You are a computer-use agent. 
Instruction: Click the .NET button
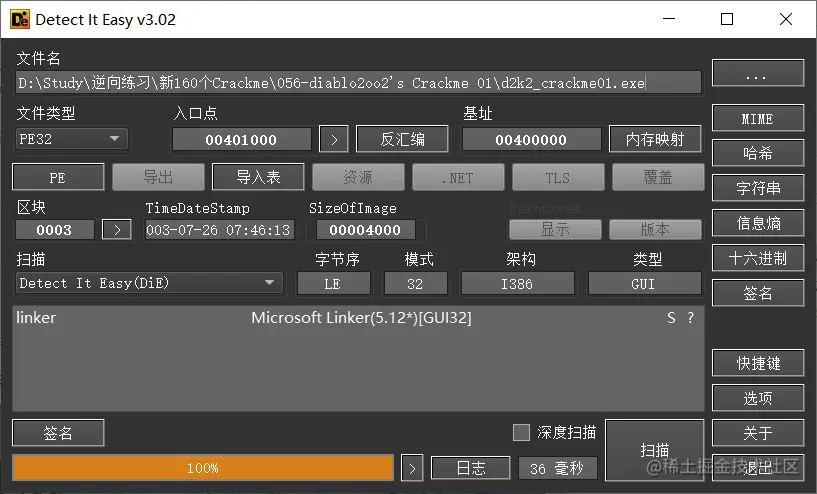click(459, 177)
